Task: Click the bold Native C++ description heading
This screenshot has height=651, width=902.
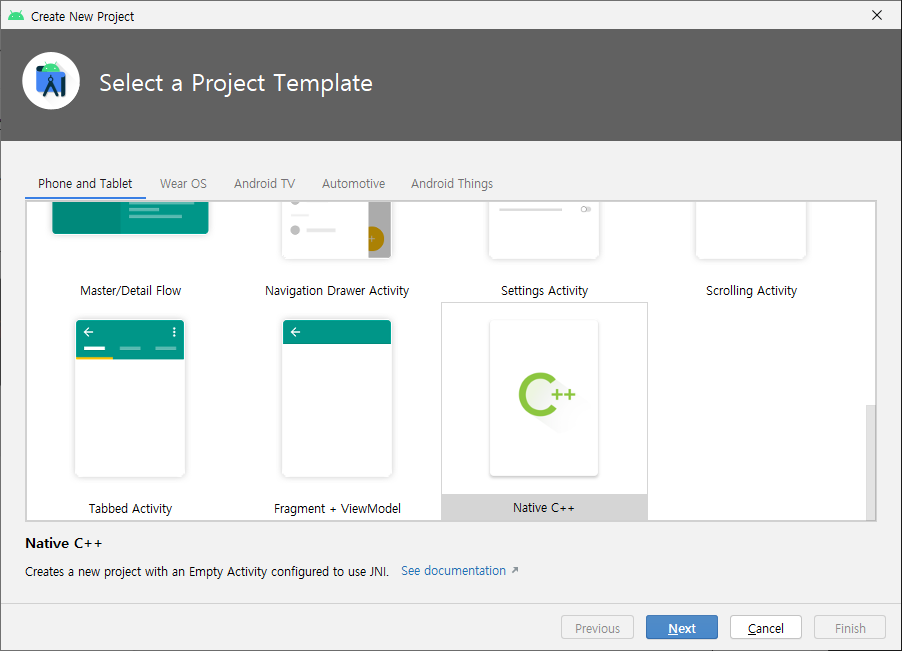Action: tap(64, 543)
